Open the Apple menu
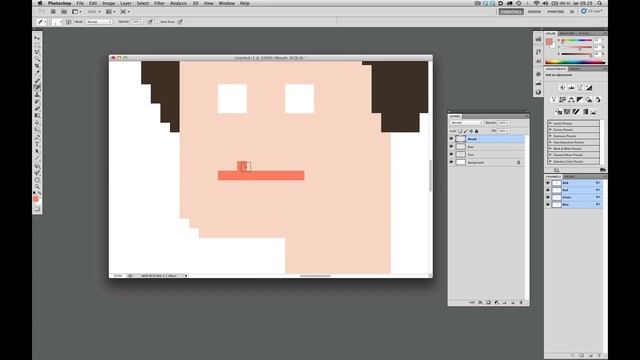Viewport: 640px width, 360px height. pos(40,3)
